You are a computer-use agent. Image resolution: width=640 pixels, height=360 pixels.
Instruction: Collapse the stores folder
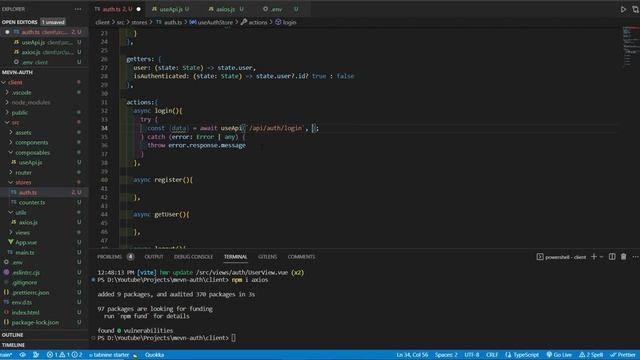tap(23, 182)
